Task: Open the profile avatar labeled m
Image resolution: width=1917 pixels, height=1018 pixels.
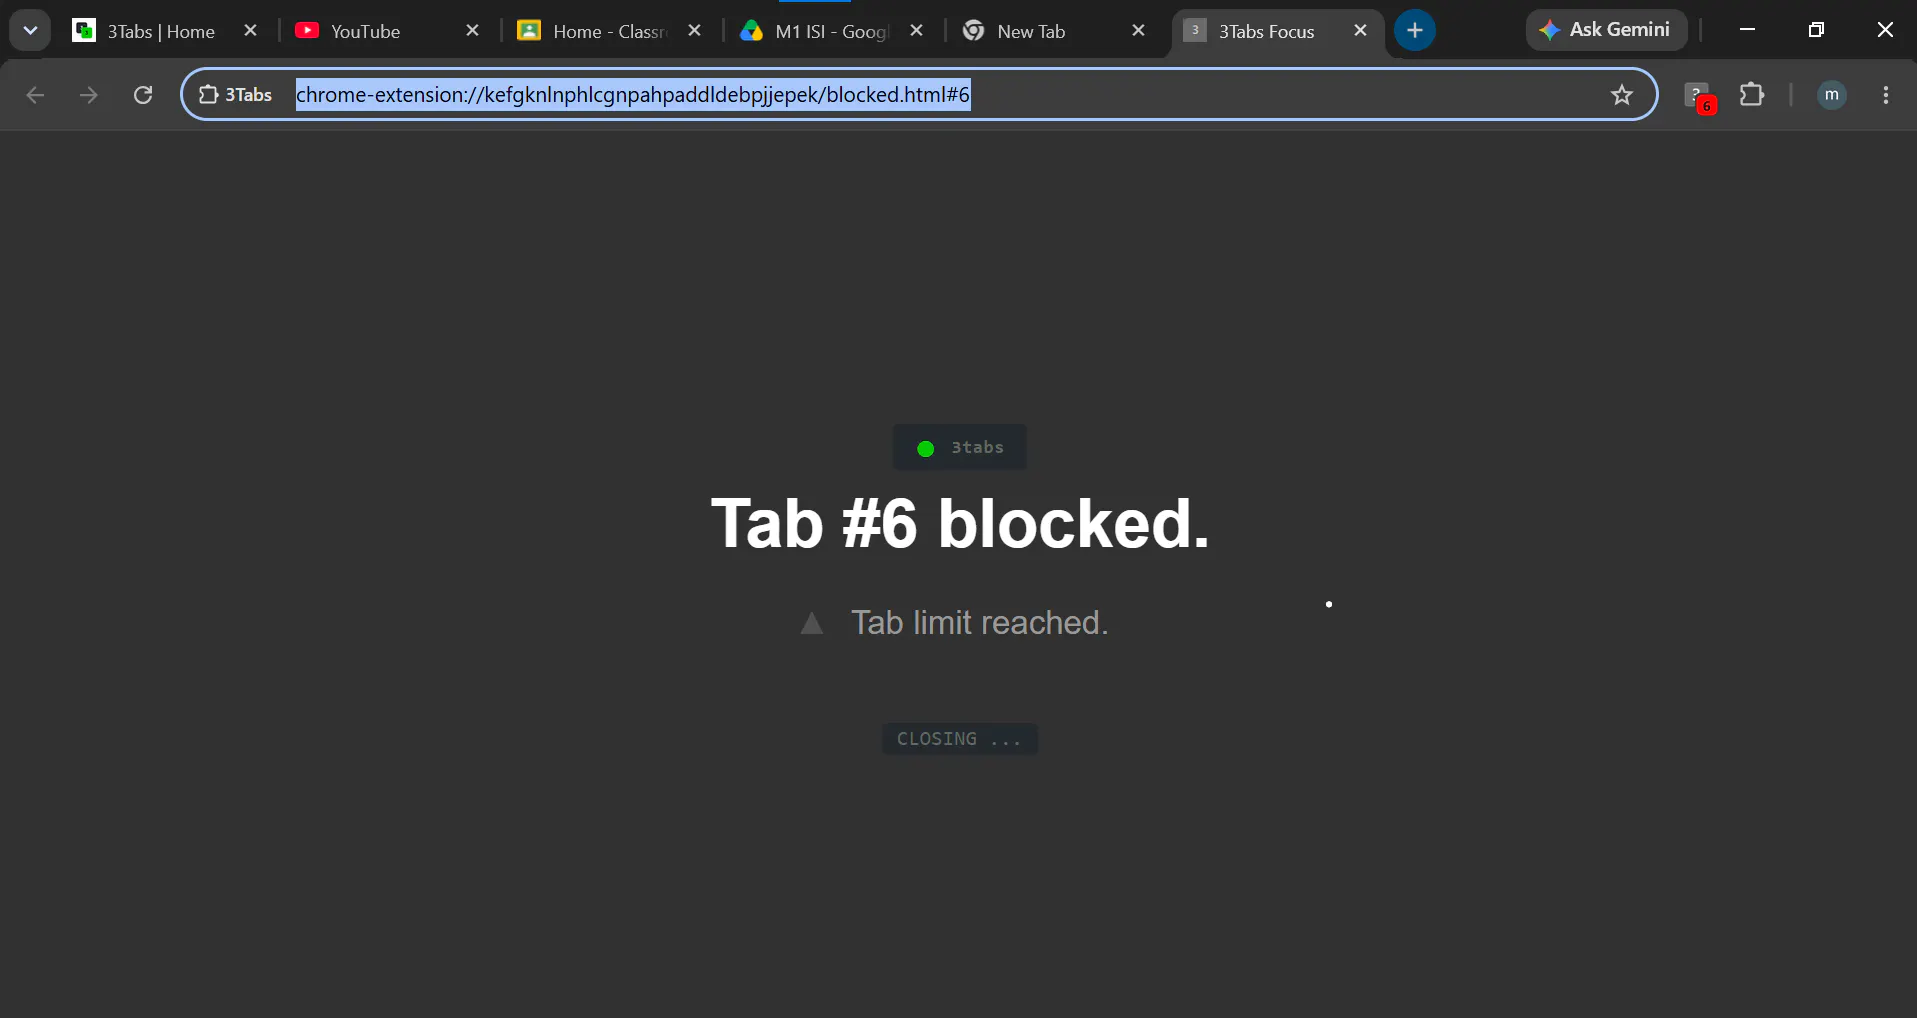Action: coord(1831,95)
